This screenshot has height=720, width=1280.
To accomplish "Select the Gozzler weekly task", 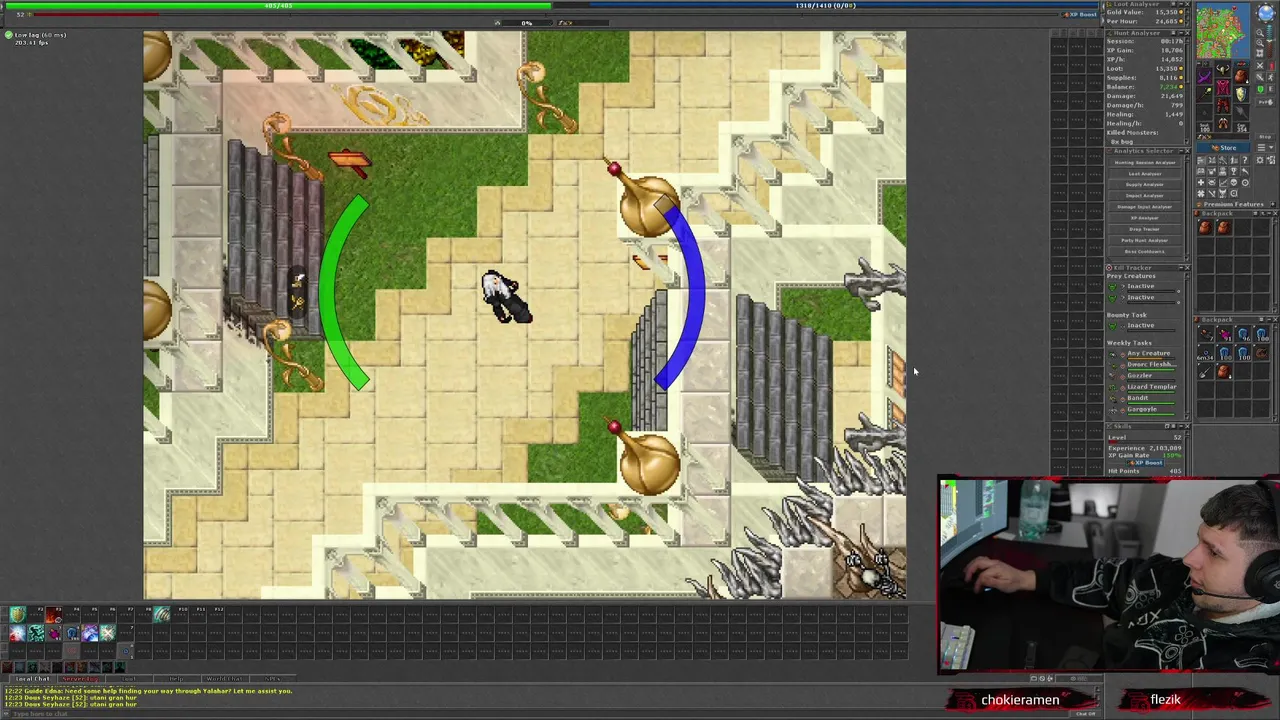I will 1139,375.
